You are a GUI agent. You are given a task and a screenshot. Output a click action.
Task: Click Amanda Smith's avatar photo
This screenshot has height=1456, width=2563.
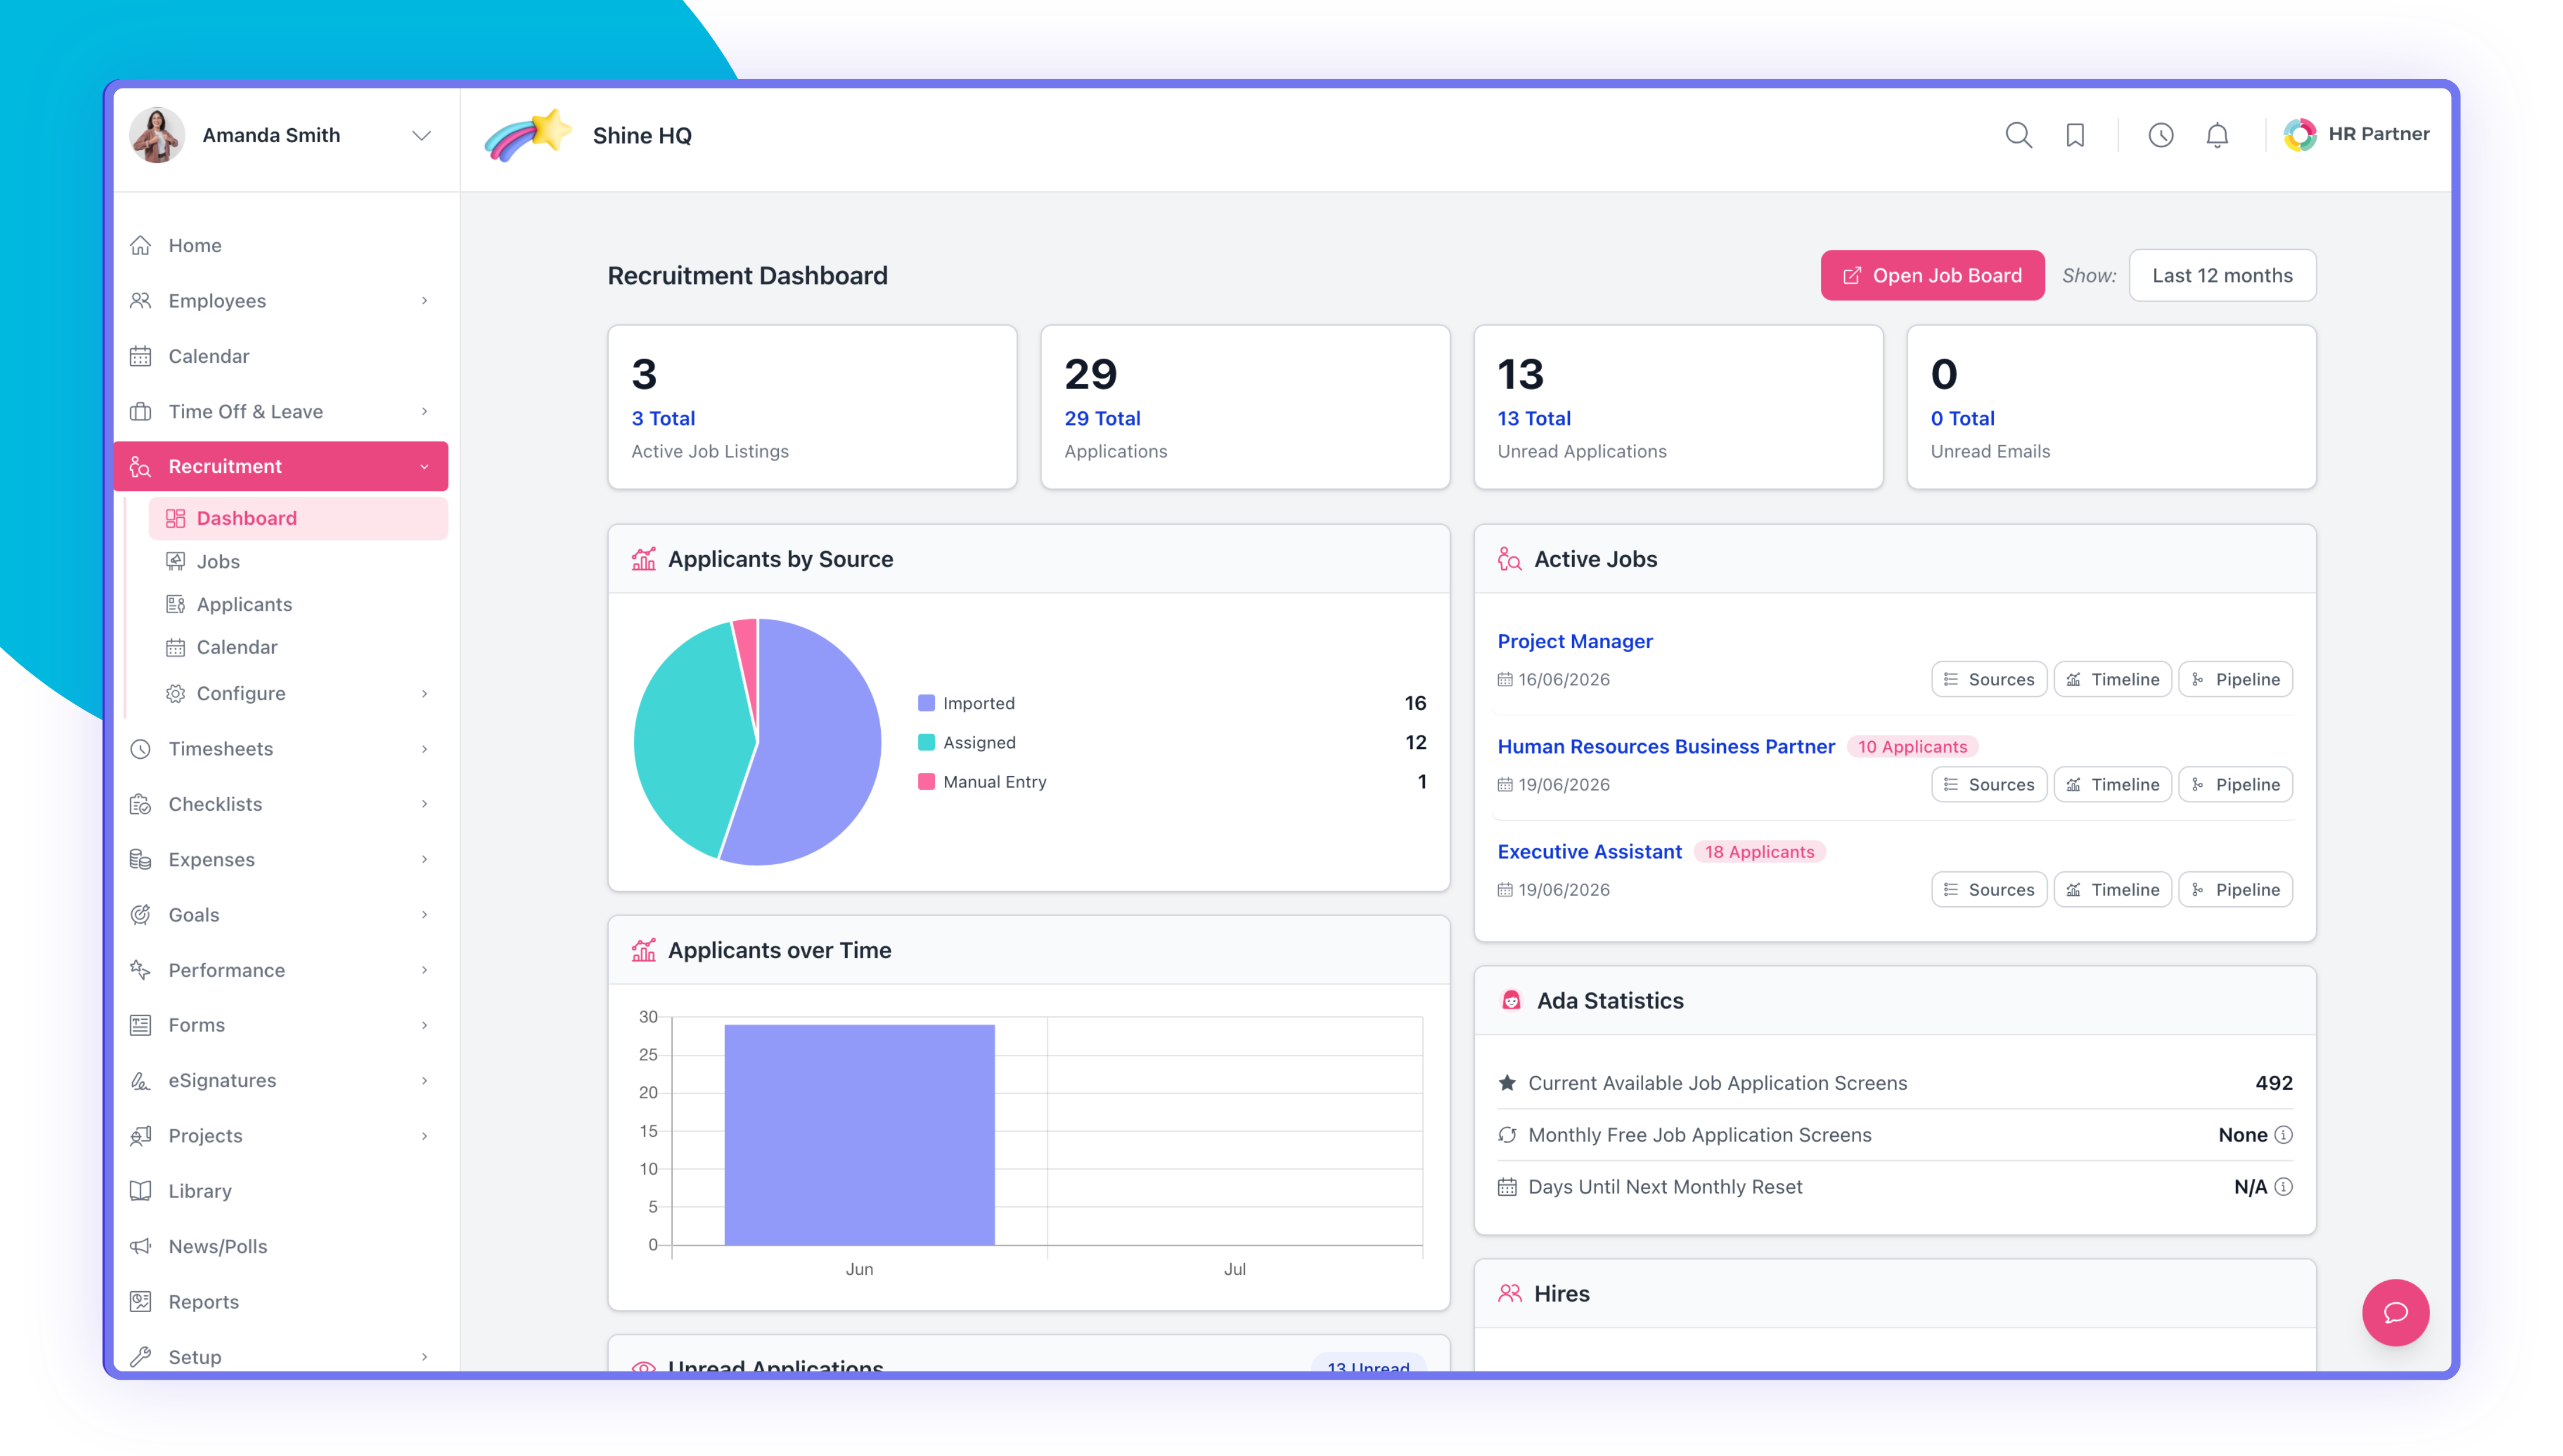[157, 135]
